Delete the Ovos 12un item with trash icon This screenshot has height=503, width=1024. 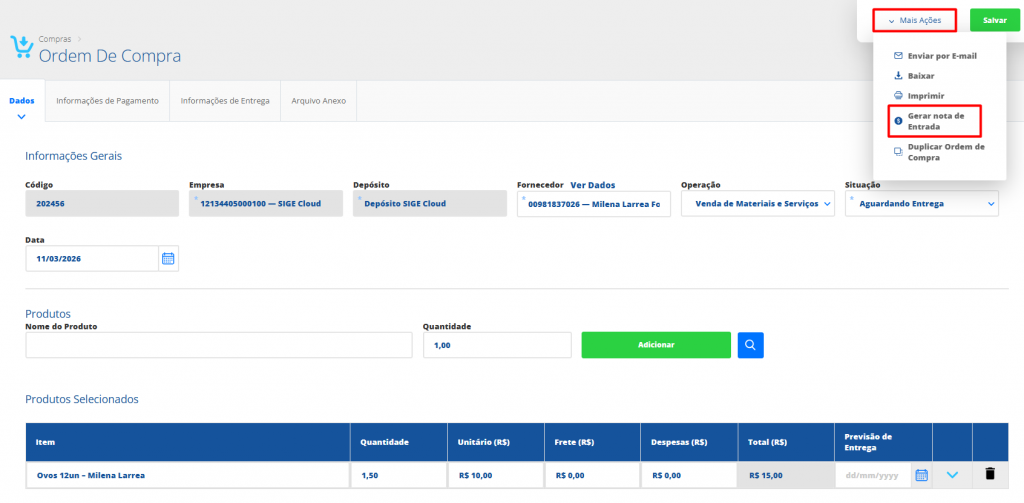(990, 474)
